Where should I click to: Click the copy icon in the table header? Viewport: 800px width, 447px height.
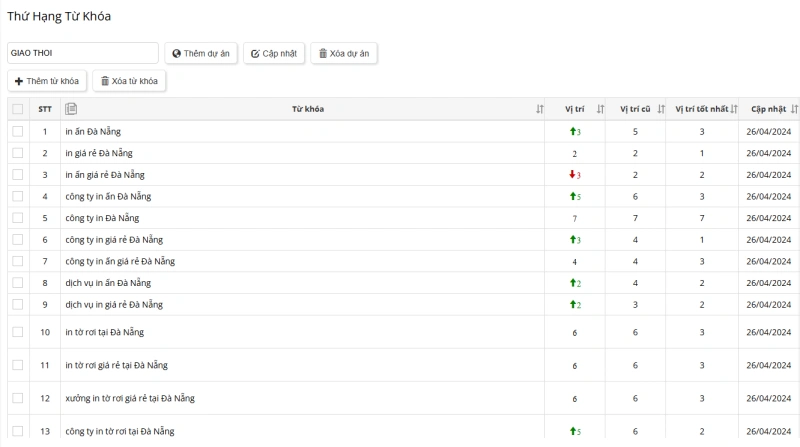[x=71, y=109]
